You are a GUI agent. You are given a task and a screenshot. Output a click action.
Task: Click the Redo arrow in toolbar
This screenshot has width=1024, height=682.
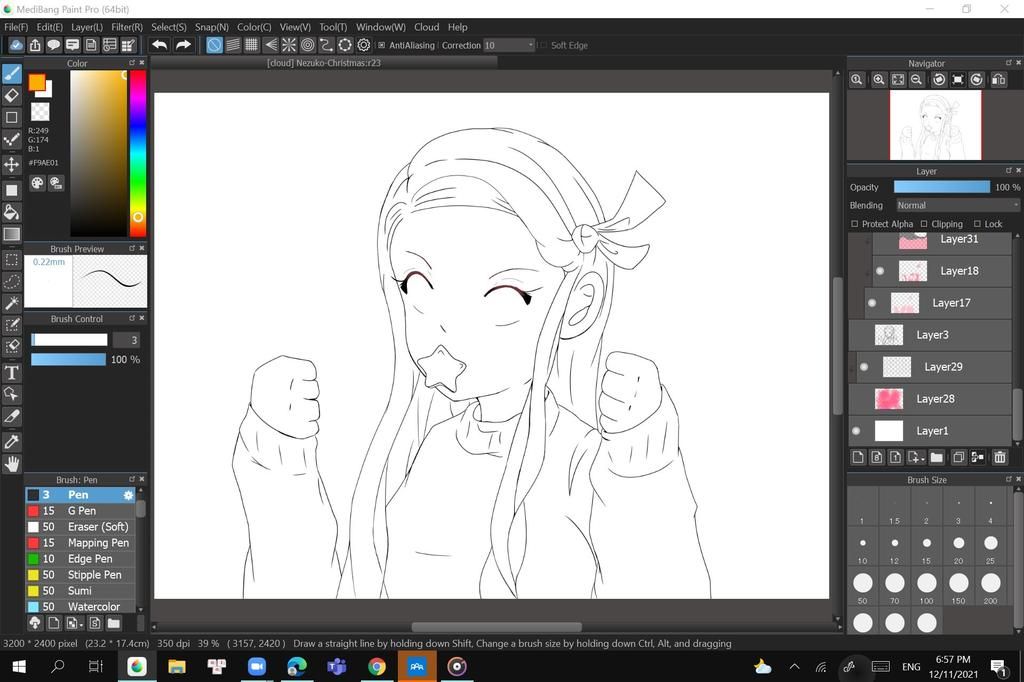(184, 45)
